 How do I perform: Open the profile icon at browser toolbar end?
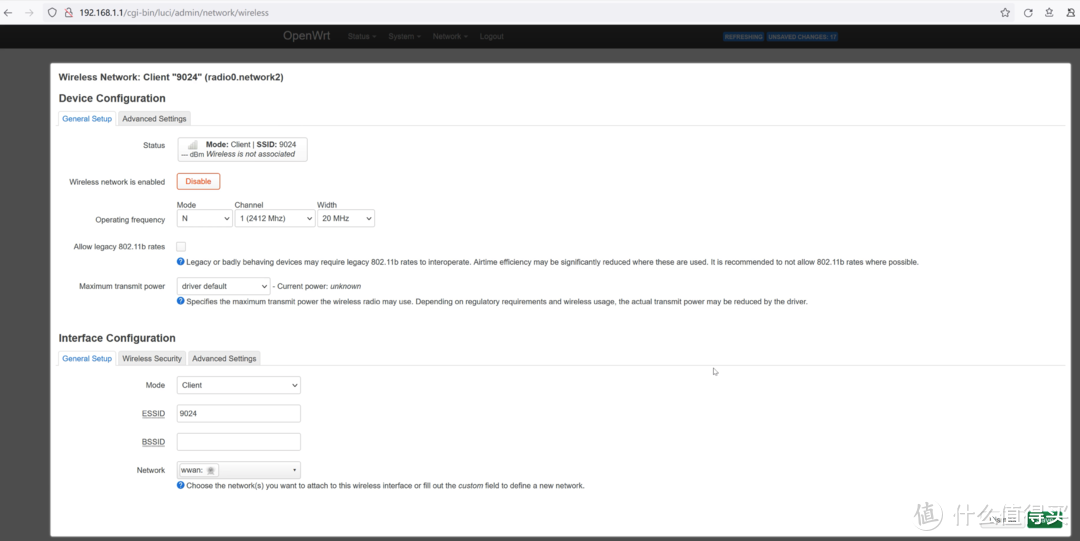pos(1072,12)
